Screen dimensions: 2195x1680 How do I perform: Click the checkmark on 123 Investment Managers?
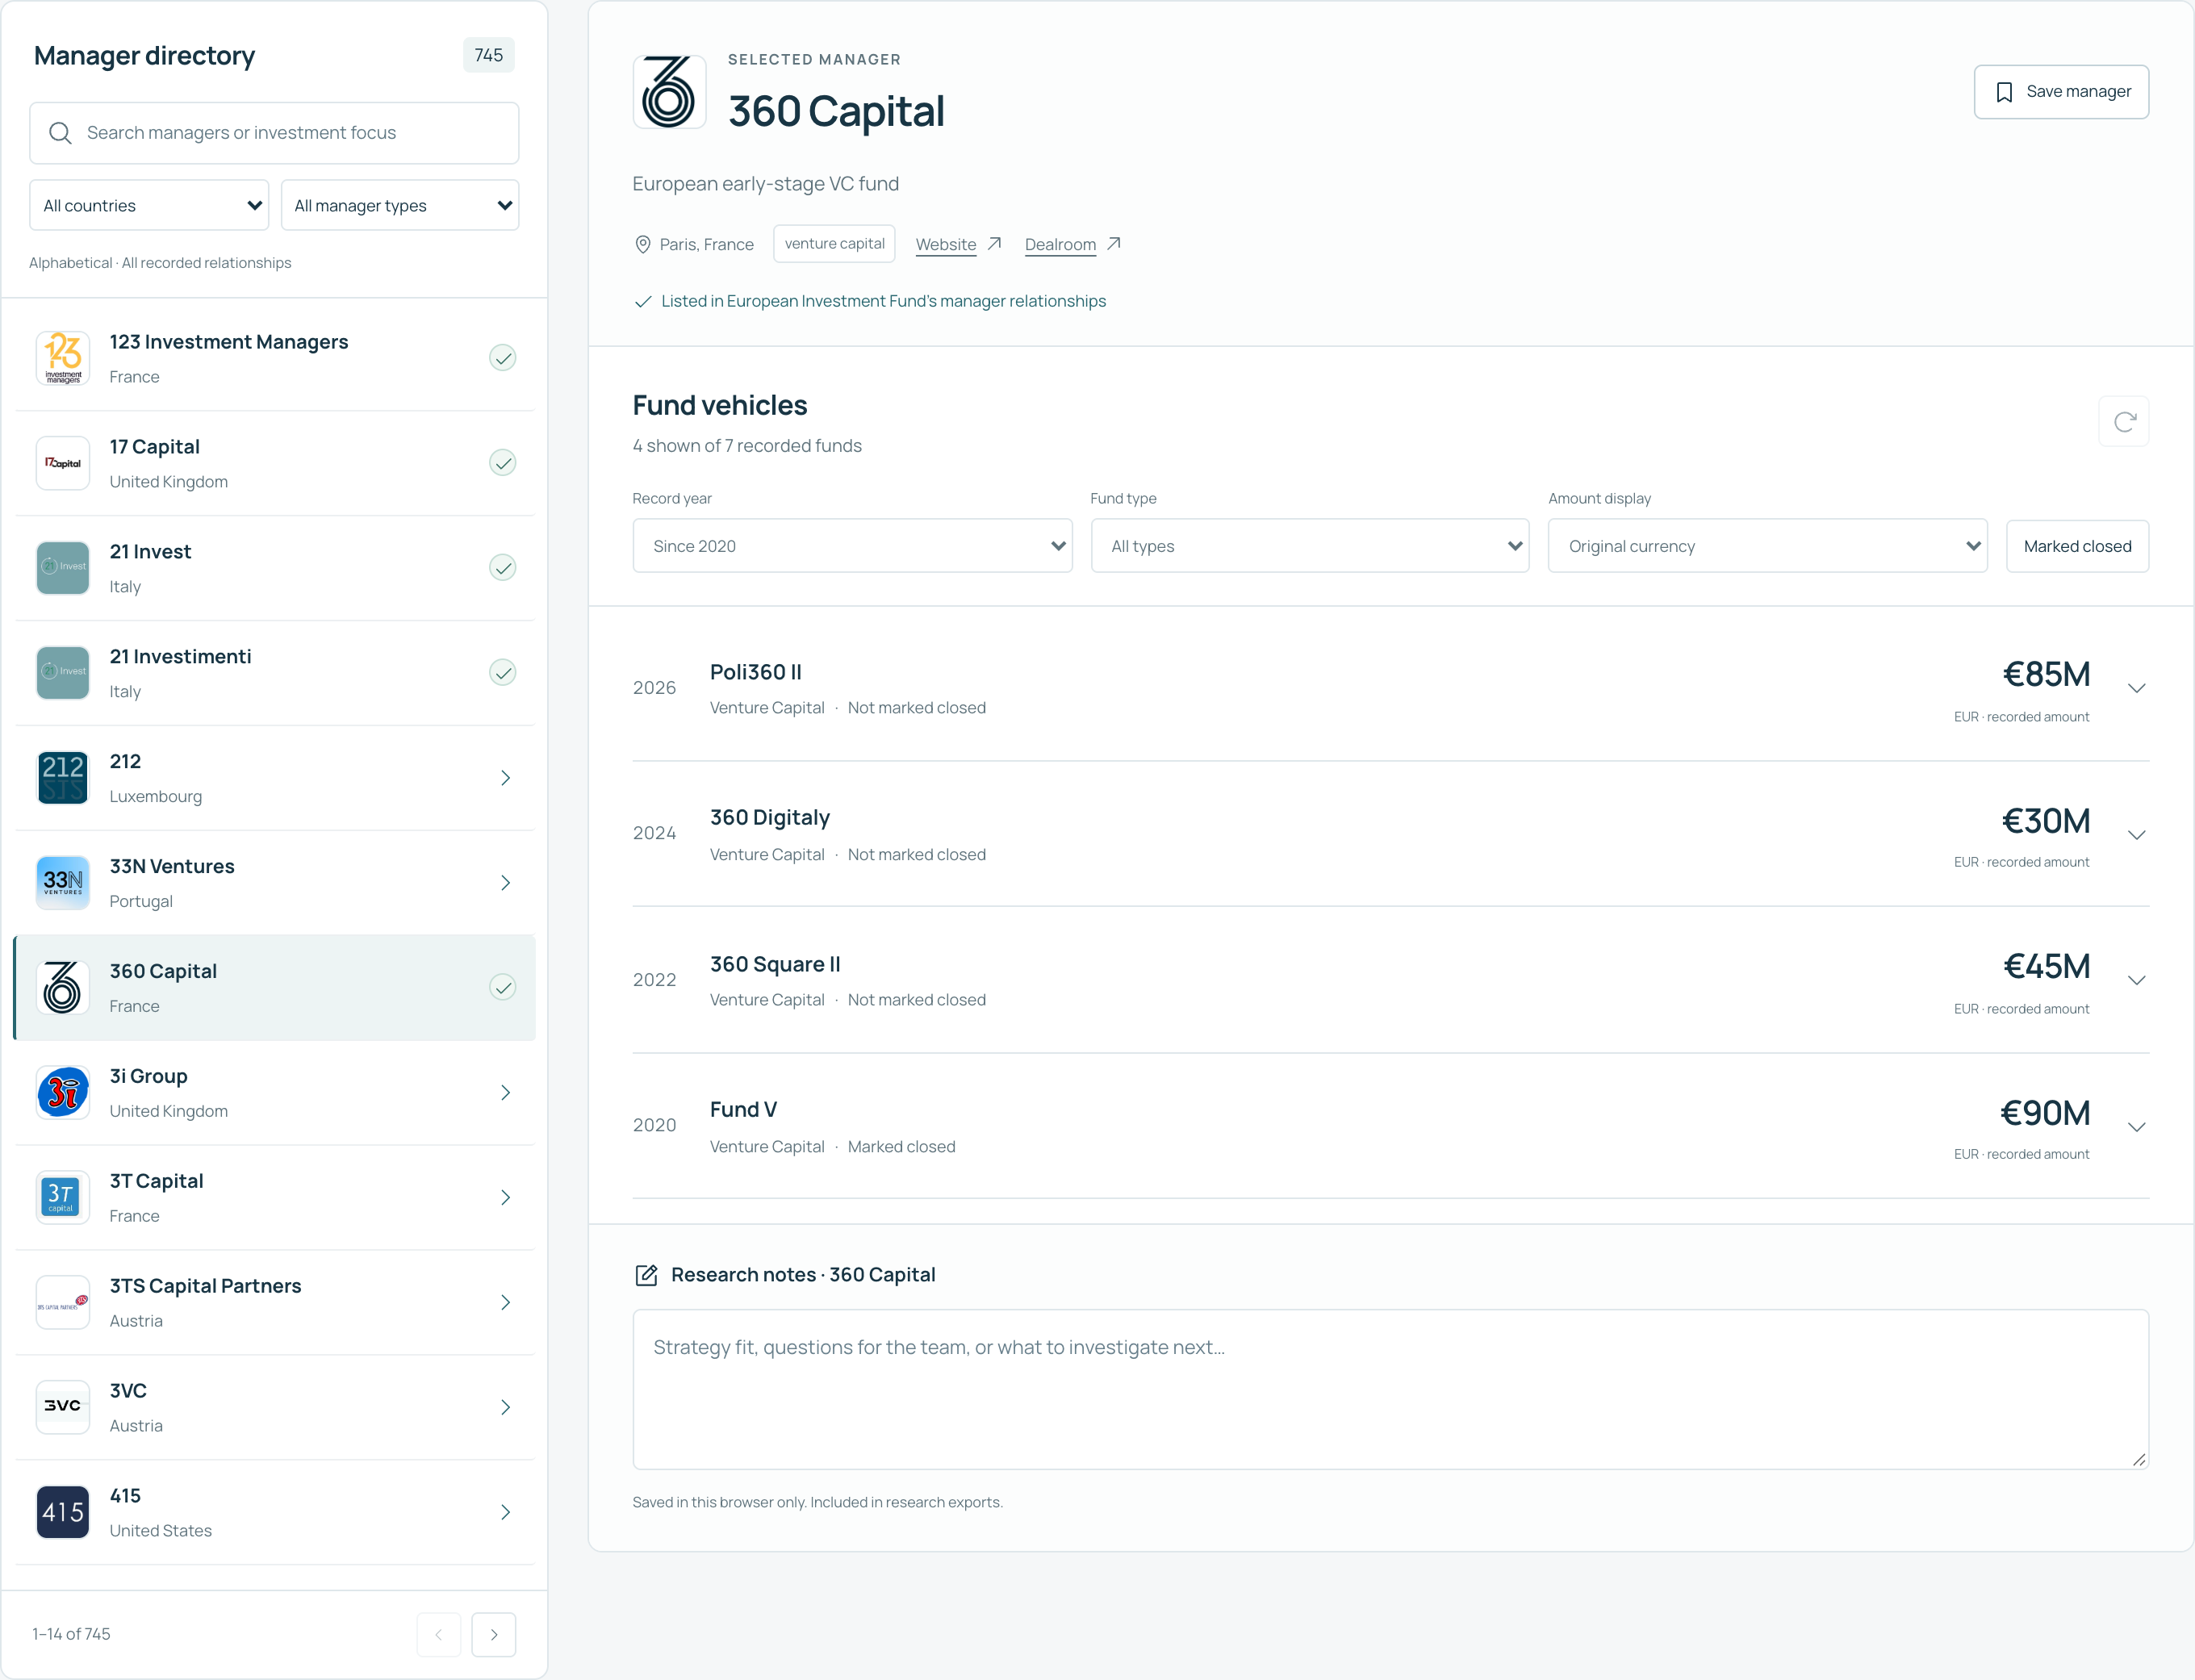[x=503, y=358]
